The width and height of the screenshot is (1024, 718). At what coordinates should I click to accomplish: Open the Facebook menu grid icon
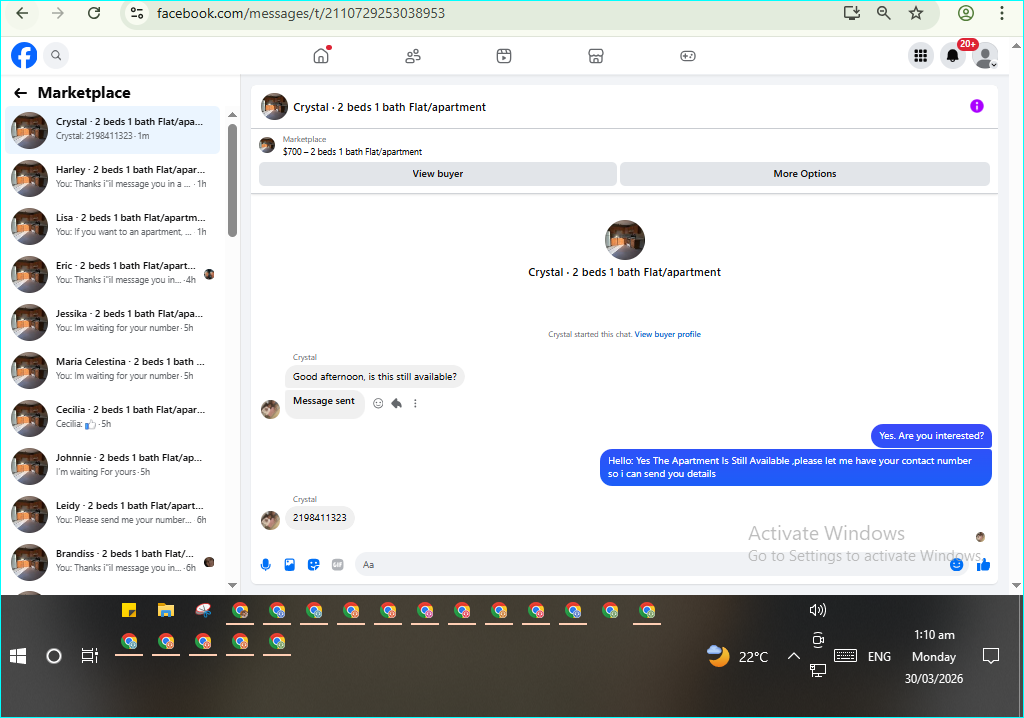pos(921,56)
